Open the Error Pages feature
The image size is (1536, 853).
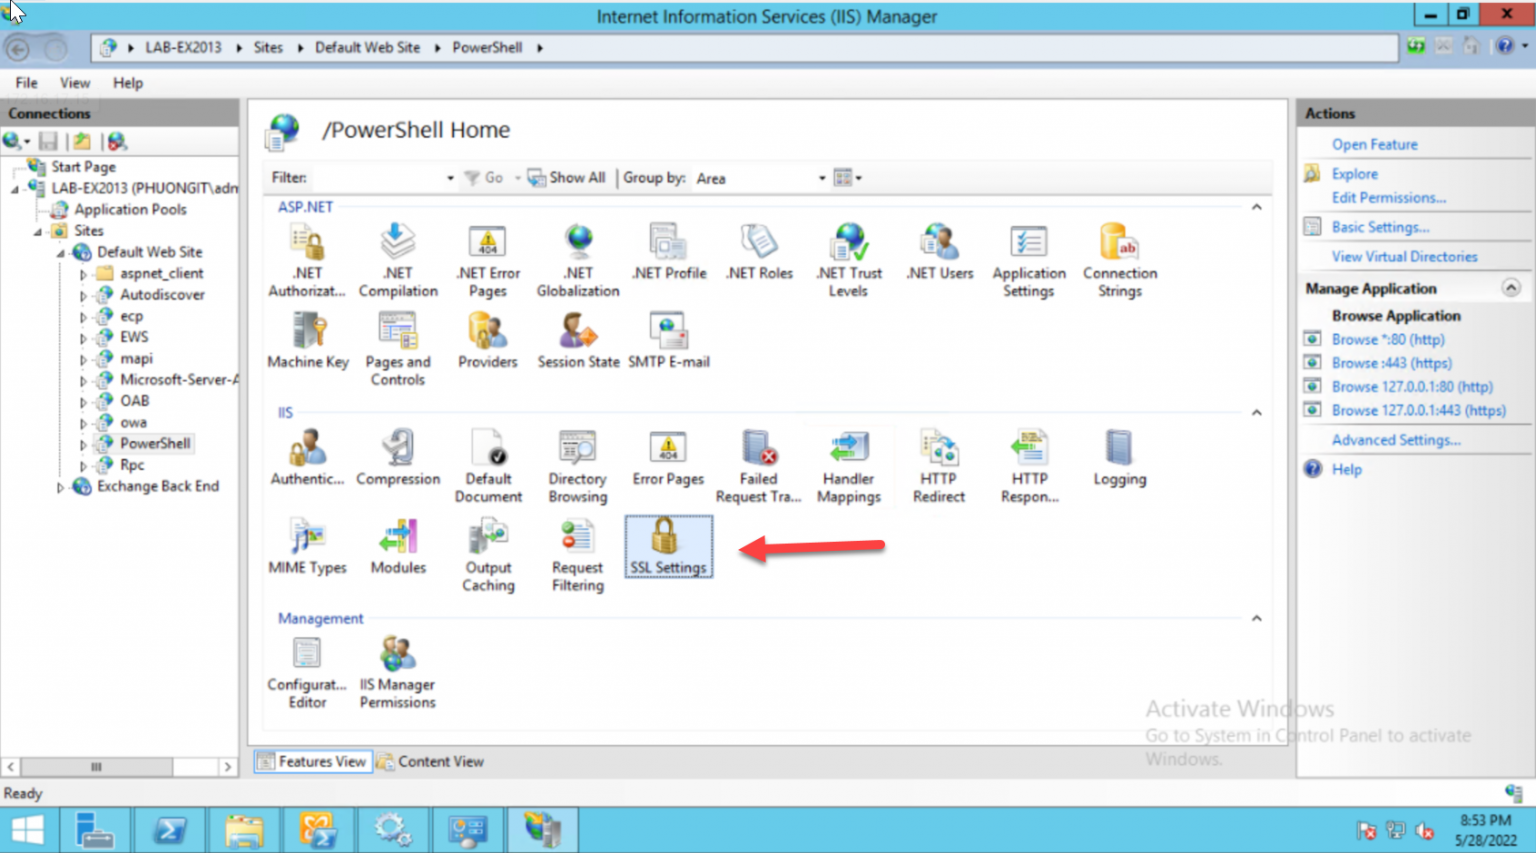tap(668, 458)
